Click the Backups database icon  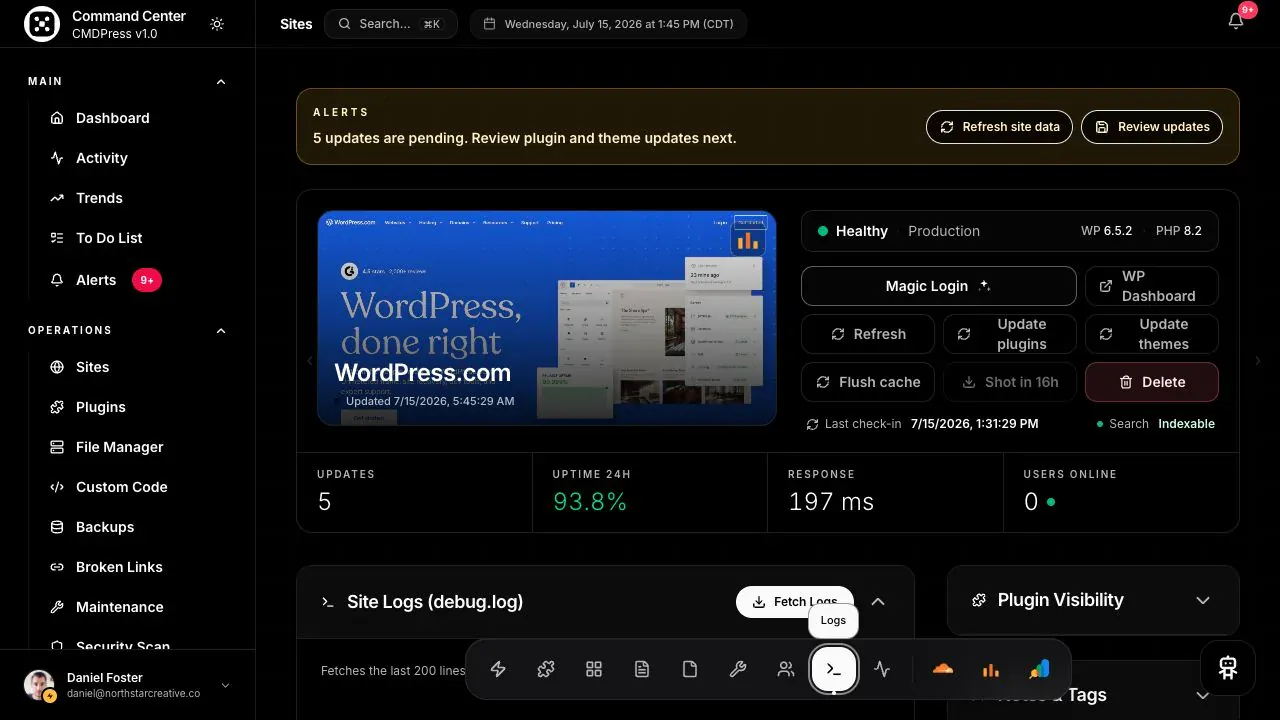[57, 527]
